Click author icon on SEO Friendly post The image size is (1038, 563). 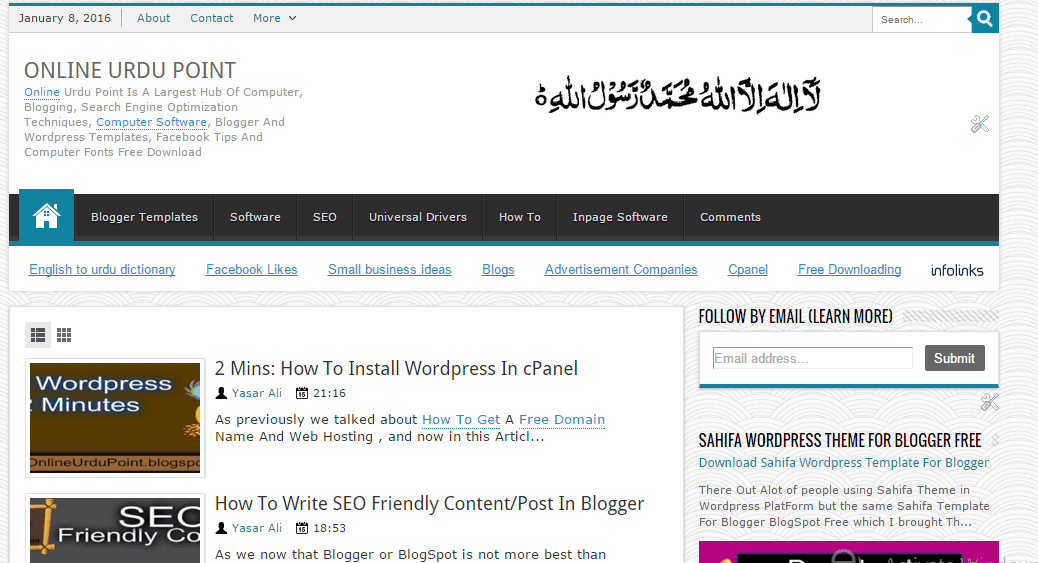tap(221, 529)
